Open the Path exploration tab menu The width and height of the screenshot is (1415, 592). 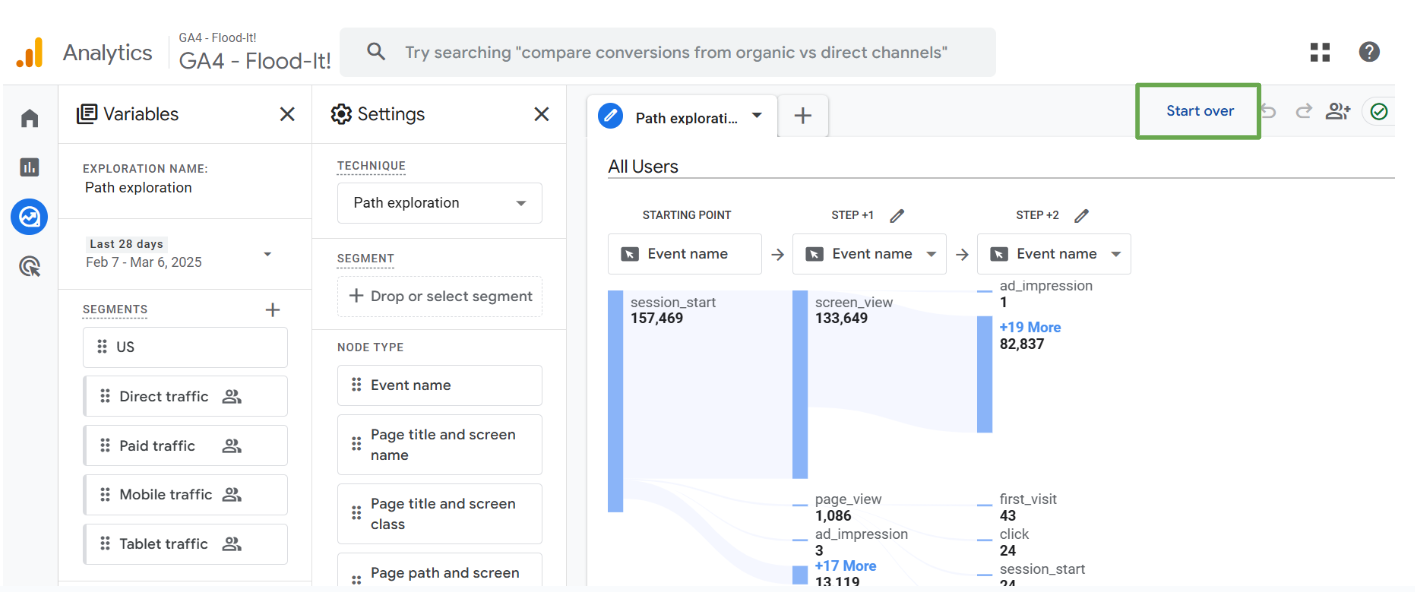point(757,116)
